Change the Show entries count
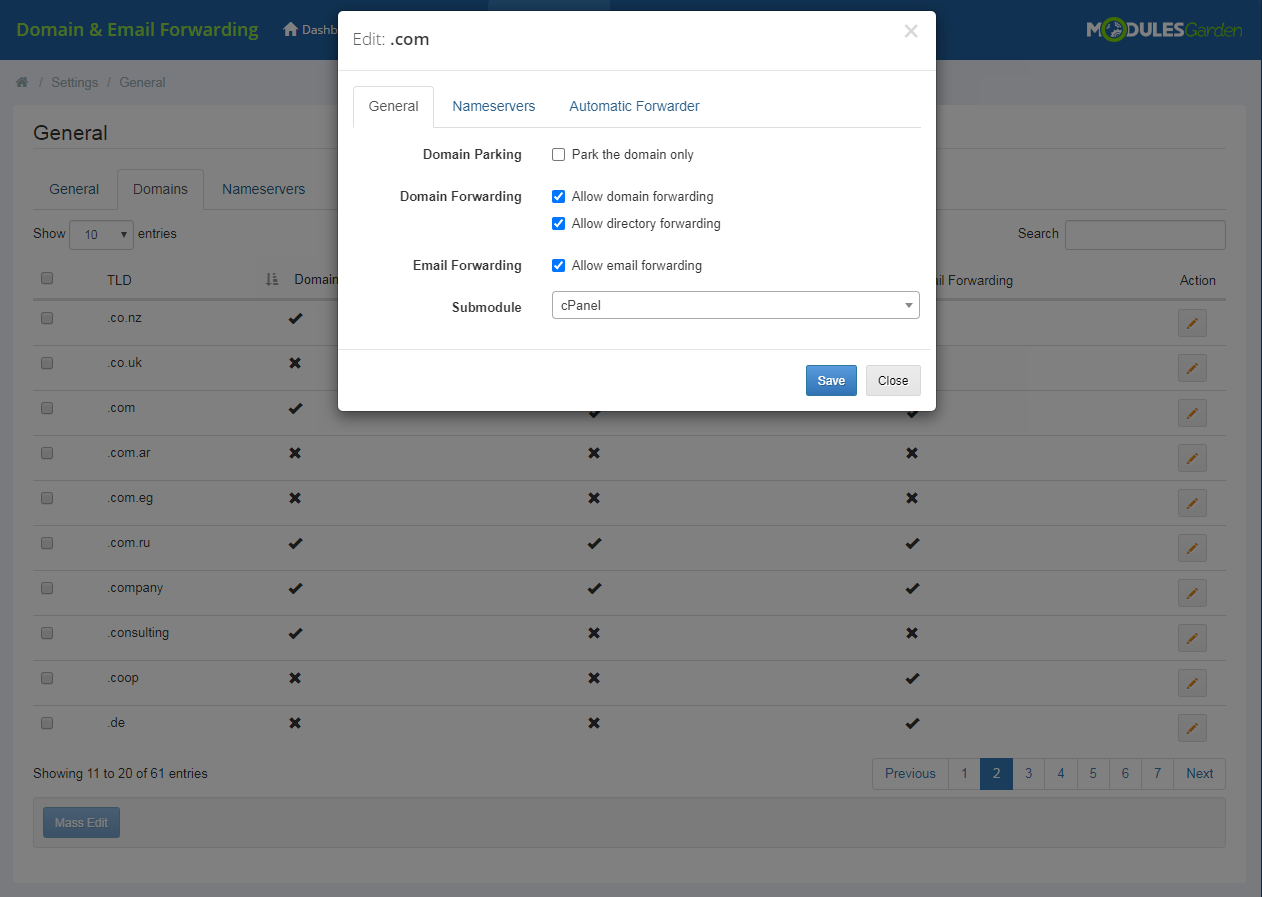Image resolution: width=1262 pixels, height=897 pixels. point(101,234)
